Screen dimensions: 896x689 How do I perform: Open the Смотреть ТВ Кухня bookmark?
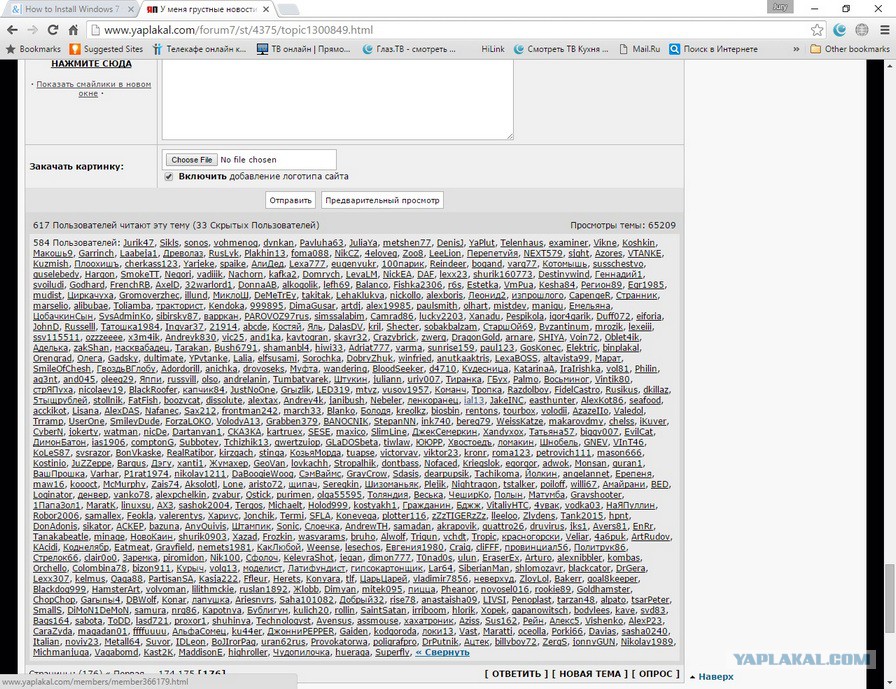tap(561, 49)
